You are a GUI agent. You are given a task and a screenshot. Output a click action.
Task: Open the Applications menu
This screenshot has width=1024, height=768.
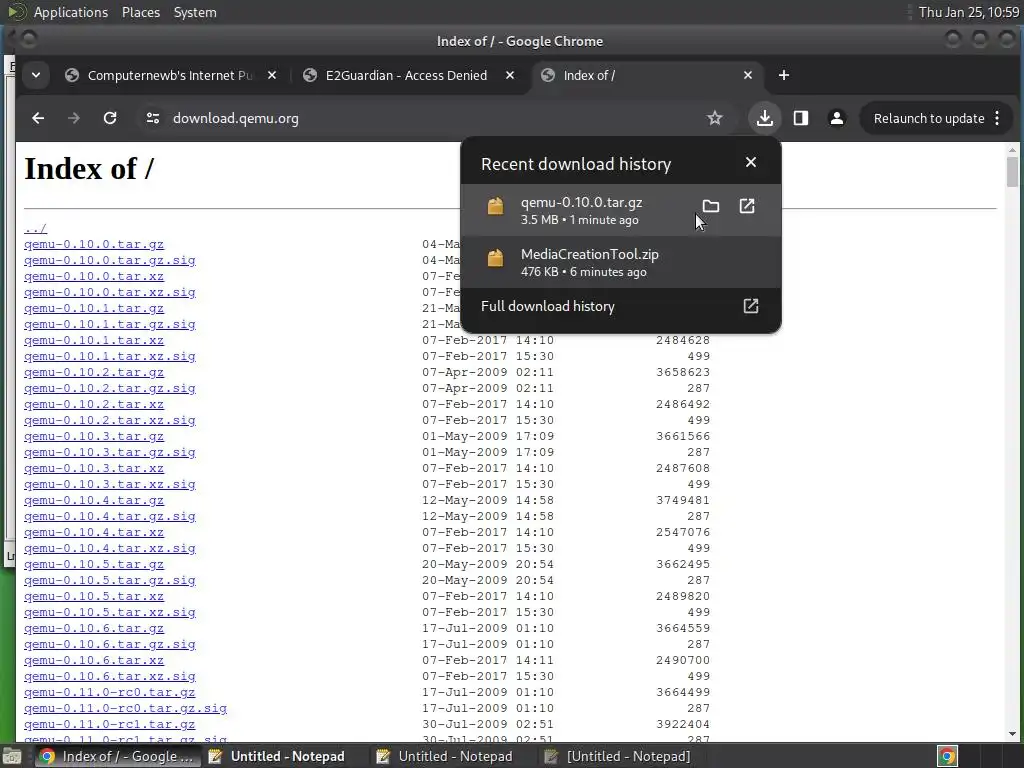pos(71,12)
